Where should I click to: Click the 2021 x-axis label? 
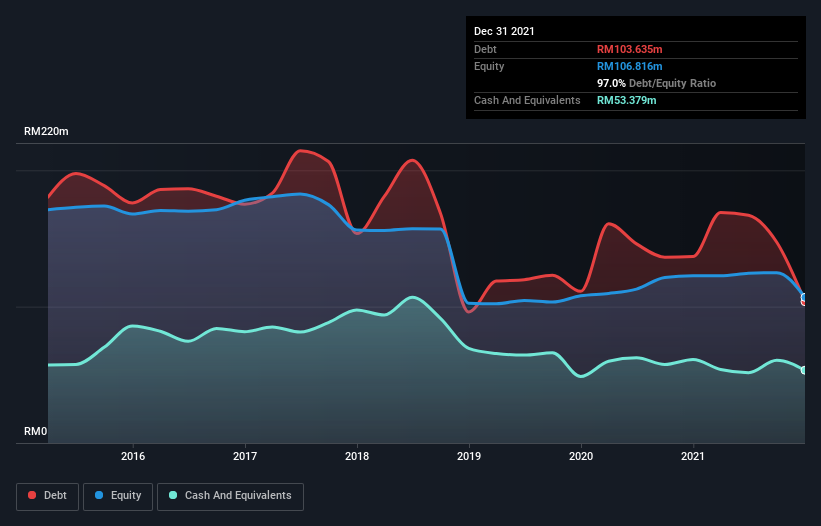693,456
